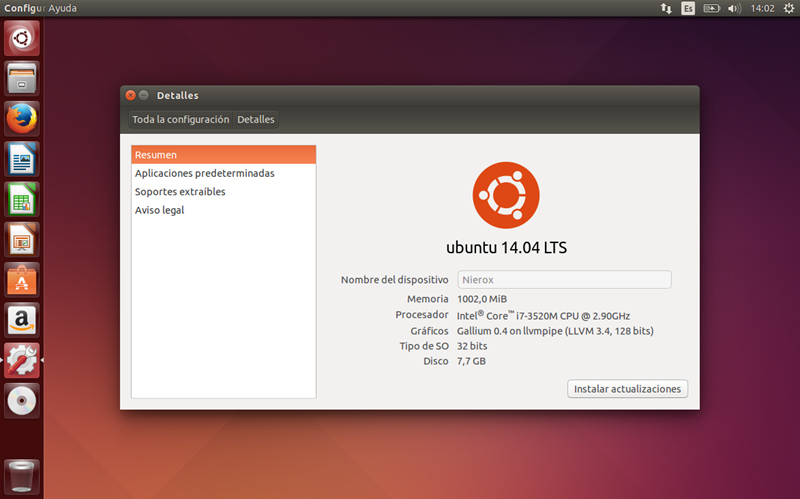Screen dimensions: 800x499
Task: Click the network connection indicator
Action: pos(666,8)
